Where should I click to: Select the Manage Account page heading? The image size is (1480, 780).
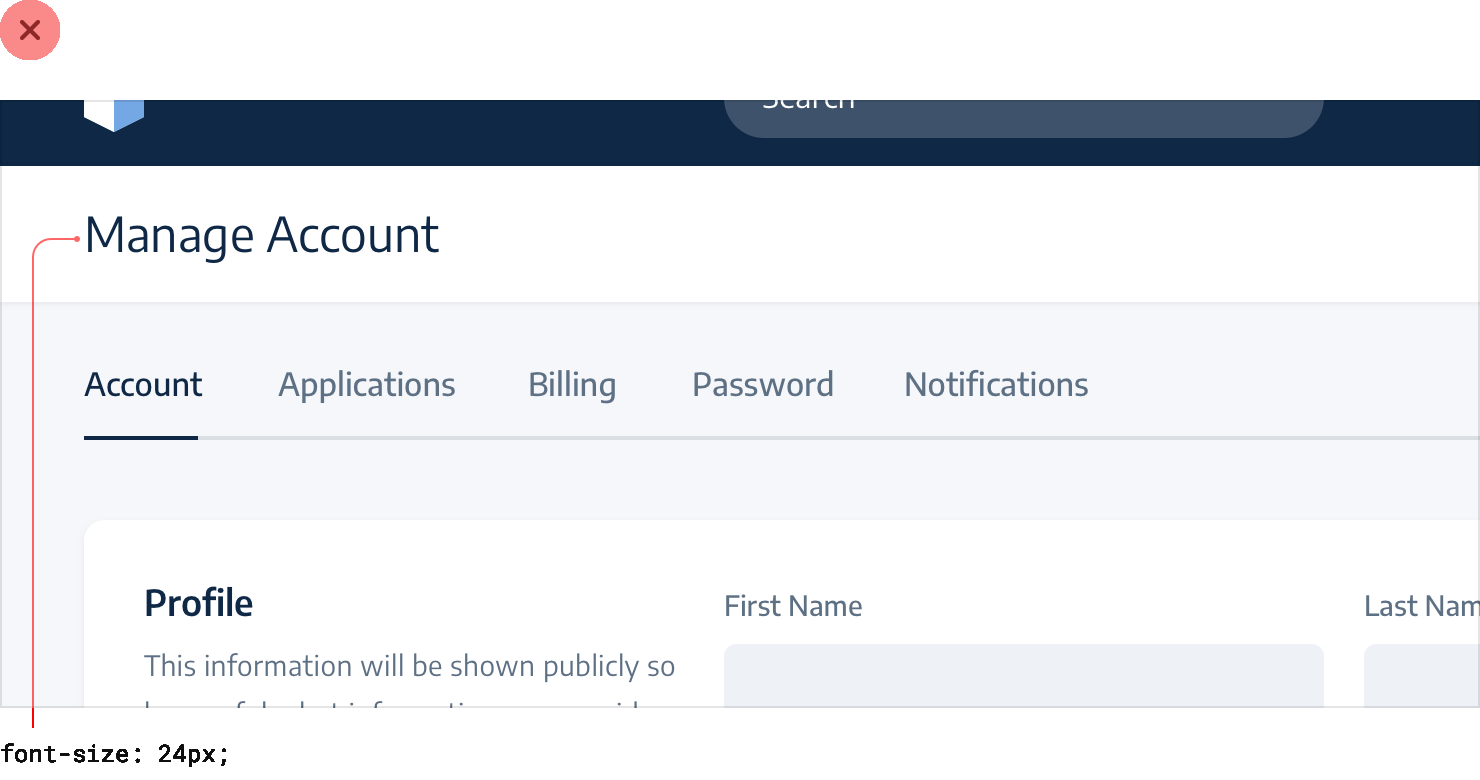click(x=262, y=236)
